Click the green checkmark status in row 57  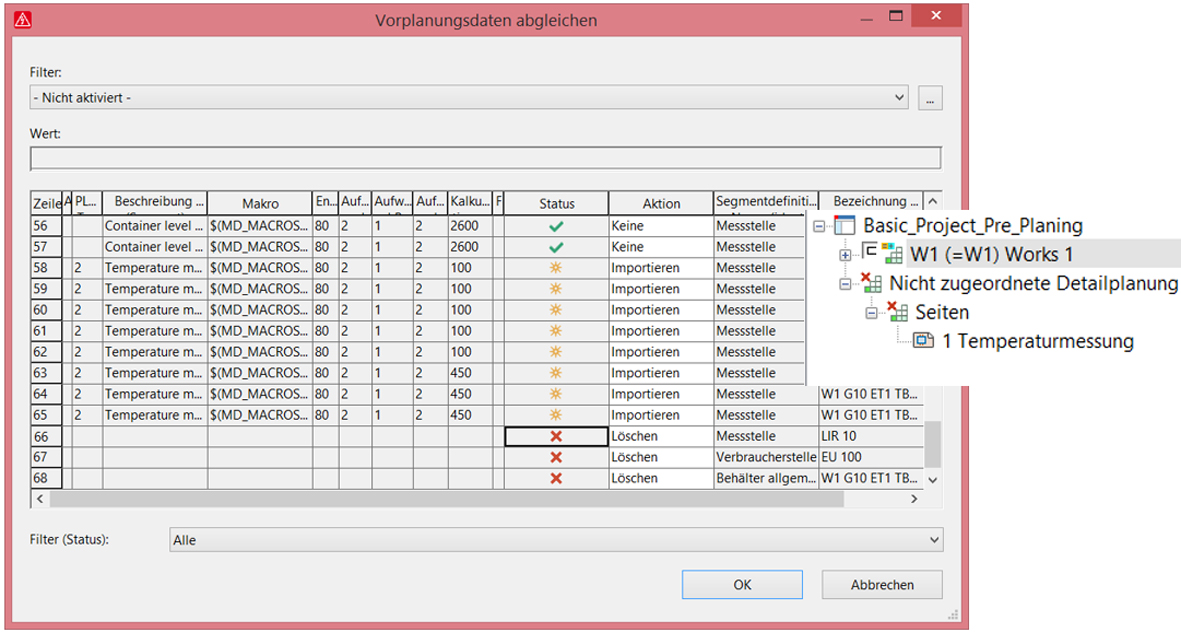tap(556, 248)
